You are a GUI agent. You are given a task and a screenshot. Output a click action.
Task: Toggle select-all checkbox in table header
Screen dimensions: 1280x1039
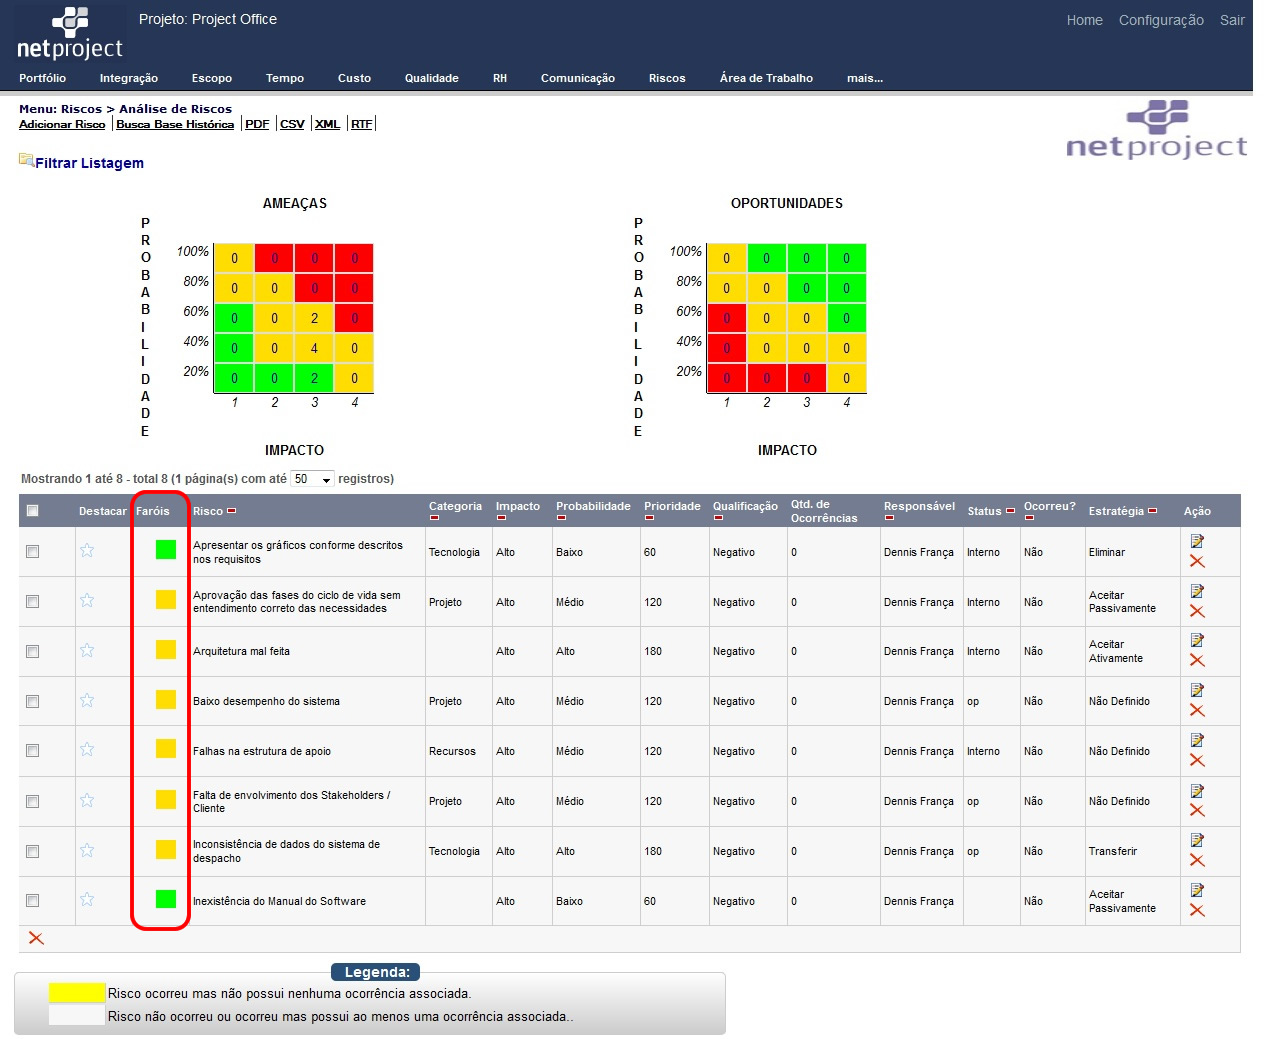[32, 511]
